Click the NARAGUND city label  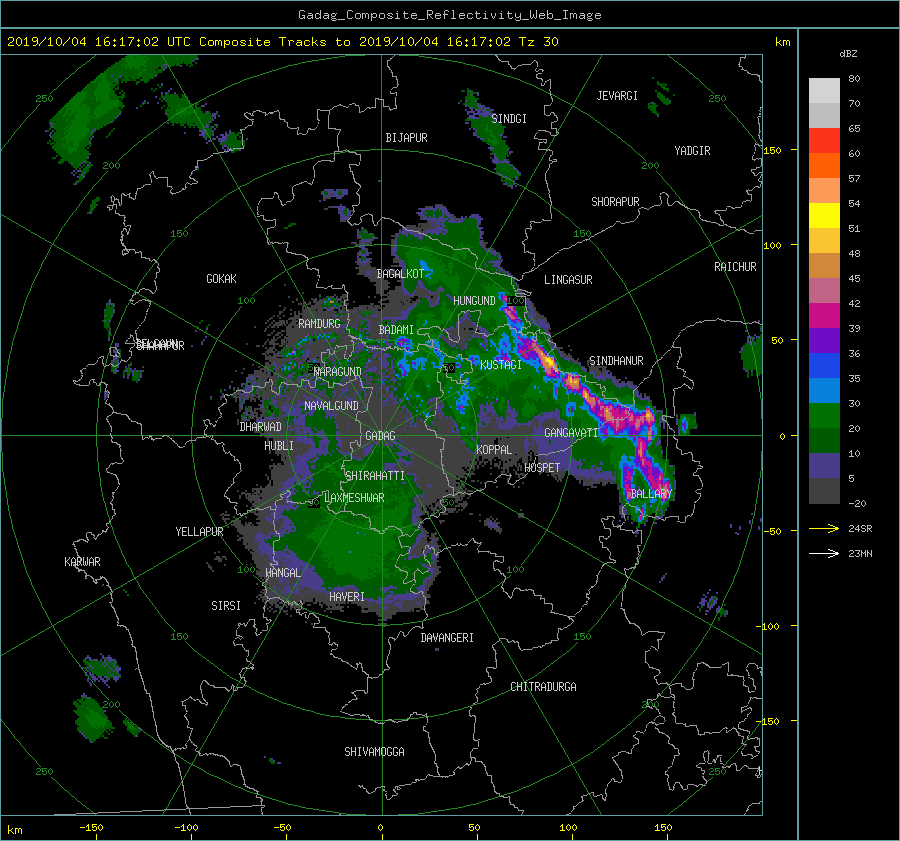click(338, 372)
